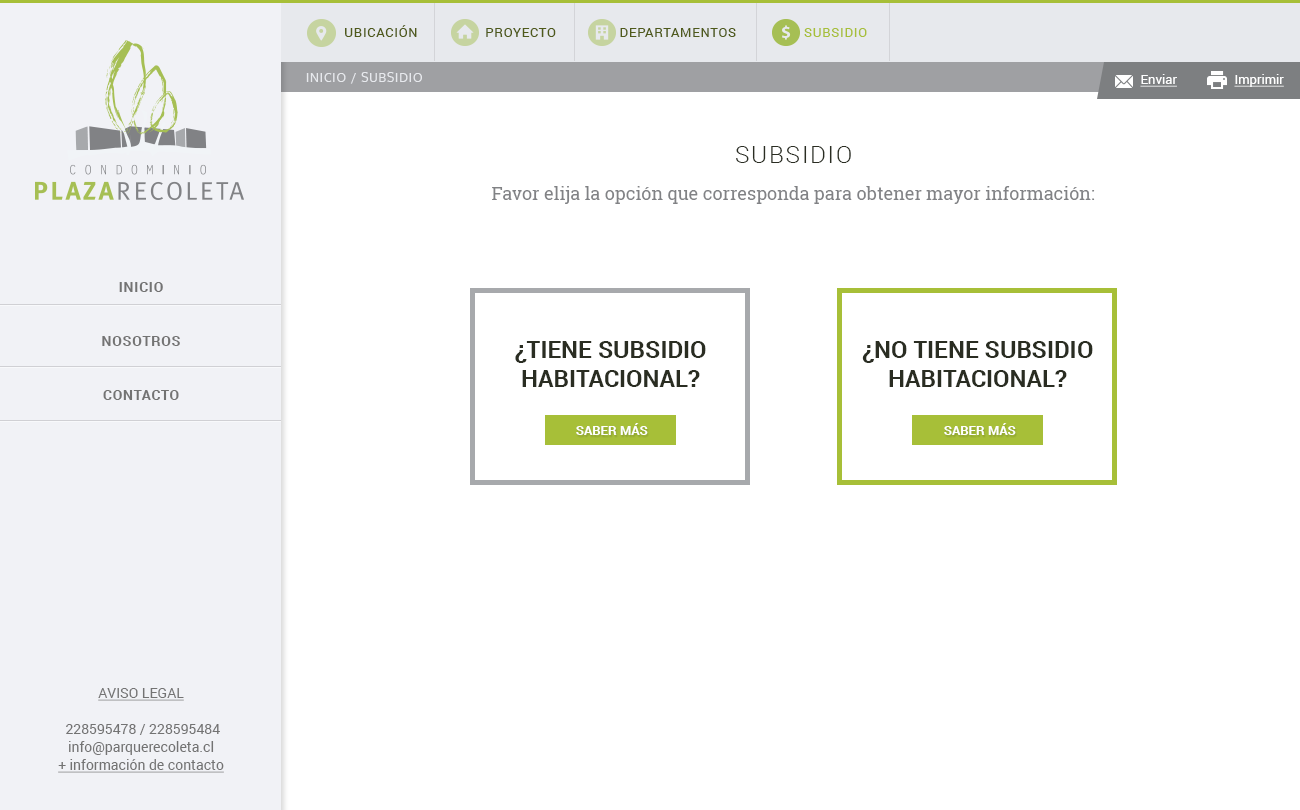Select the ¿No tiene subsidio habitacional? card heading

(977, 365)
